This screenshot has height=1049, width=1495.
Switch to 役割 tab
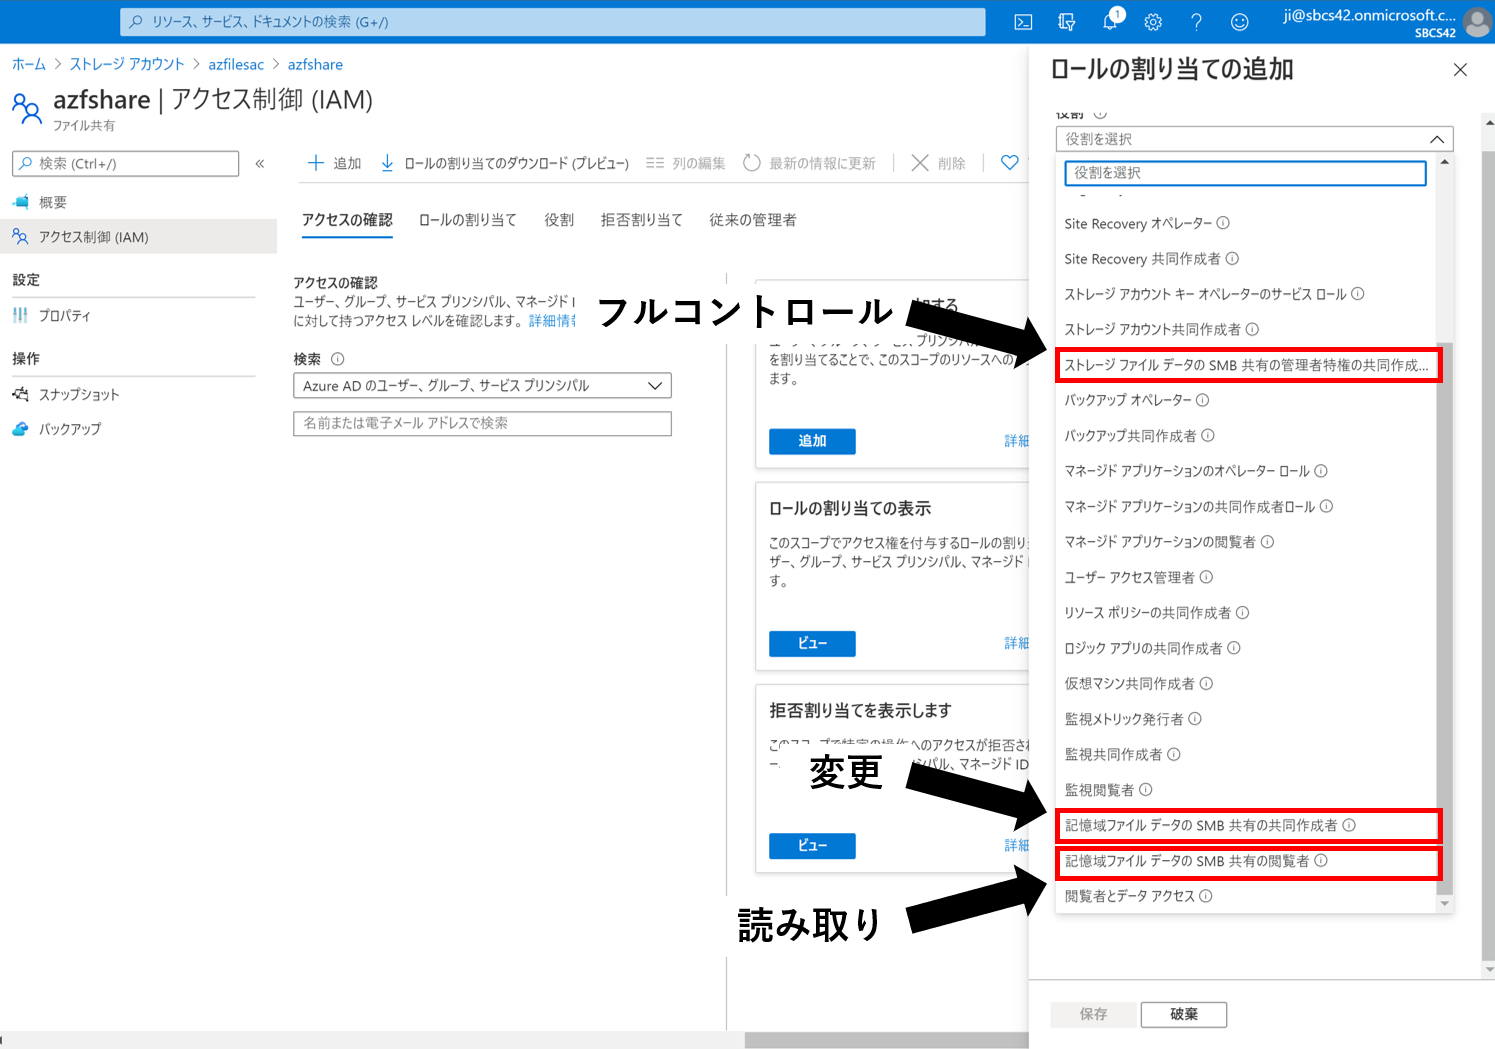click(559, 220)
